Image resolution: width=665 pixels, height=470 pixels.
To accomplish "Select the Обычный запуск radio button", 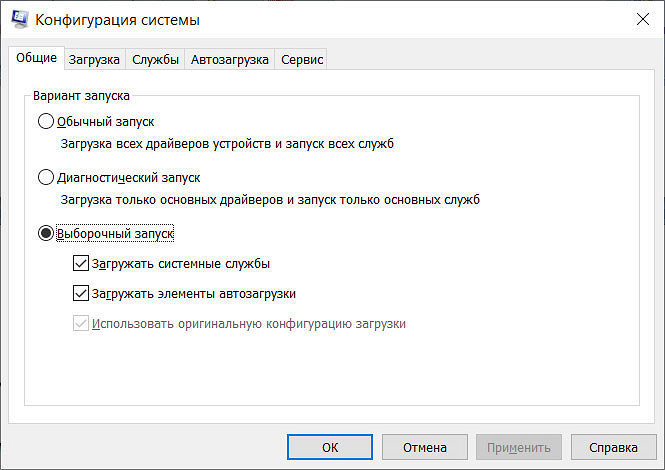I will click(45, 122).
